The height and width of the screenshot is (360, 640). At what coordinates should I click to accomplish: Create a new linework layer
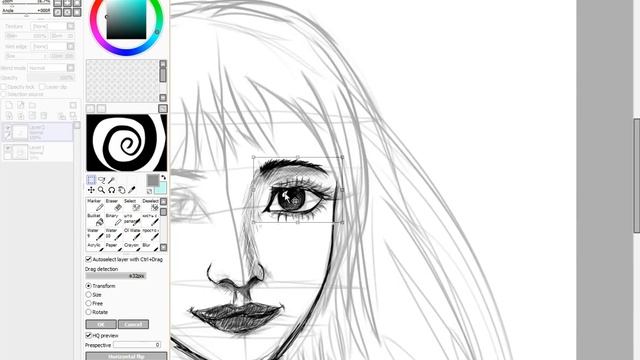pos(20,105)
